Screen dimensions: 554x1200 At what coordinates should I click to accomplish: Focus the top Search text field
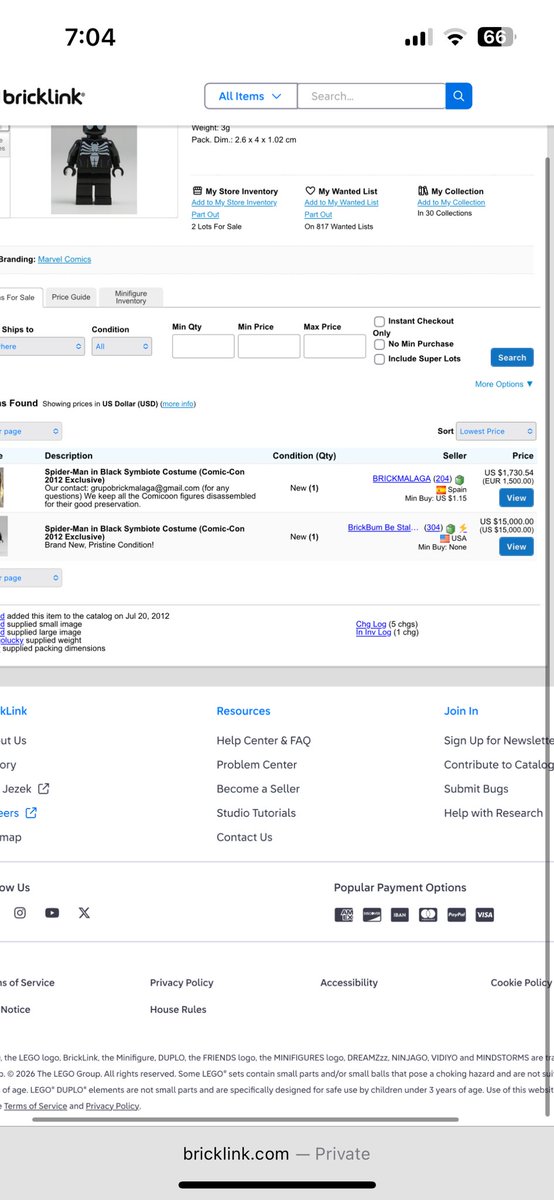pos(371,96)
